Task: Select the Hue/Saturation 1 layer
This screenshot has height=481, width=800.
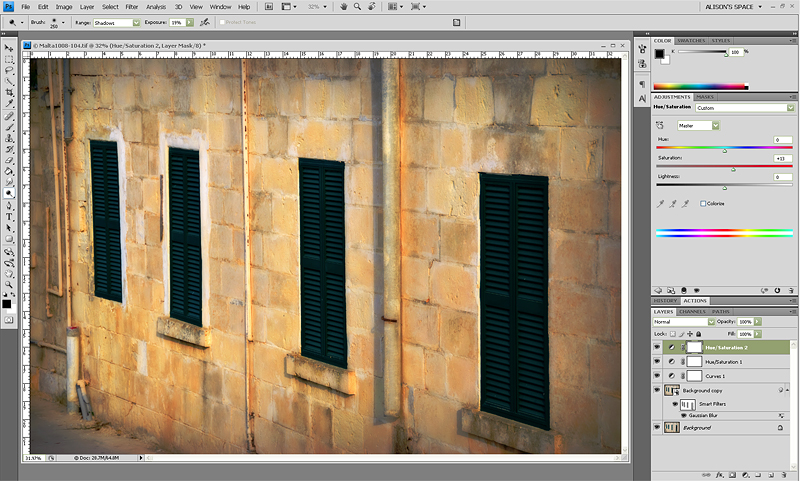Action: tap(723, 361)
